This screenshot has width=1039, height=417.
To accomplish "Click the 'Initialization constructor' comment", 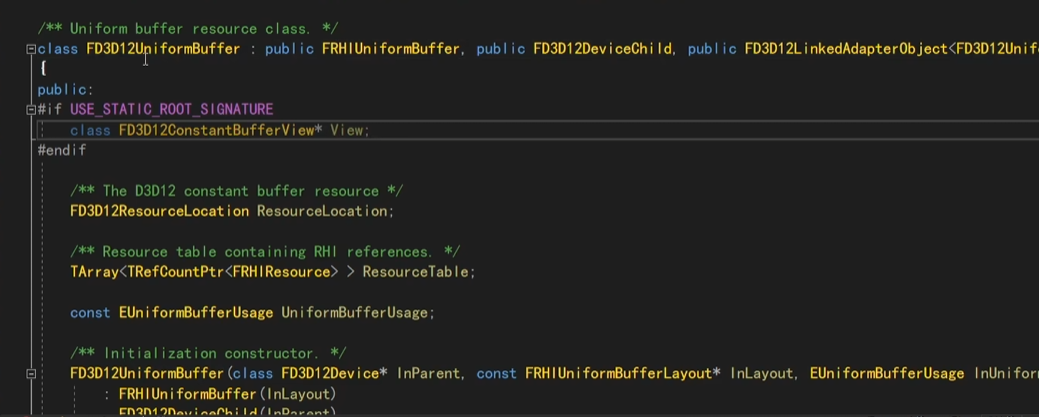I will 208,353.
